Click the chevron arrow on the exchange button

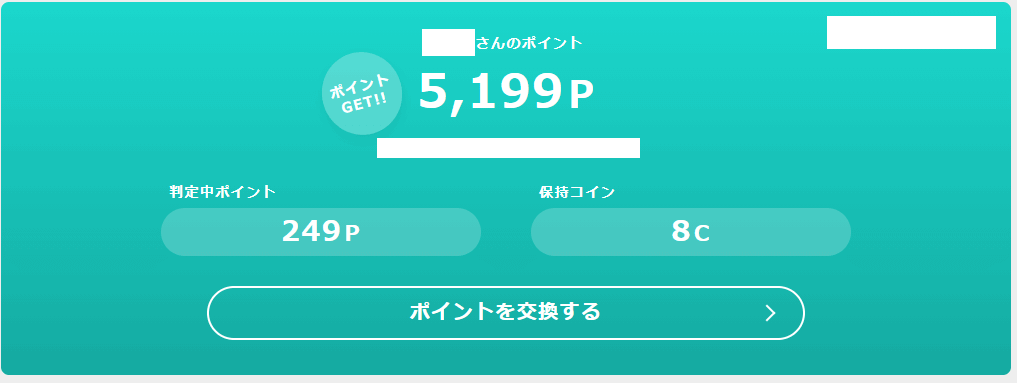pos(770,314)
